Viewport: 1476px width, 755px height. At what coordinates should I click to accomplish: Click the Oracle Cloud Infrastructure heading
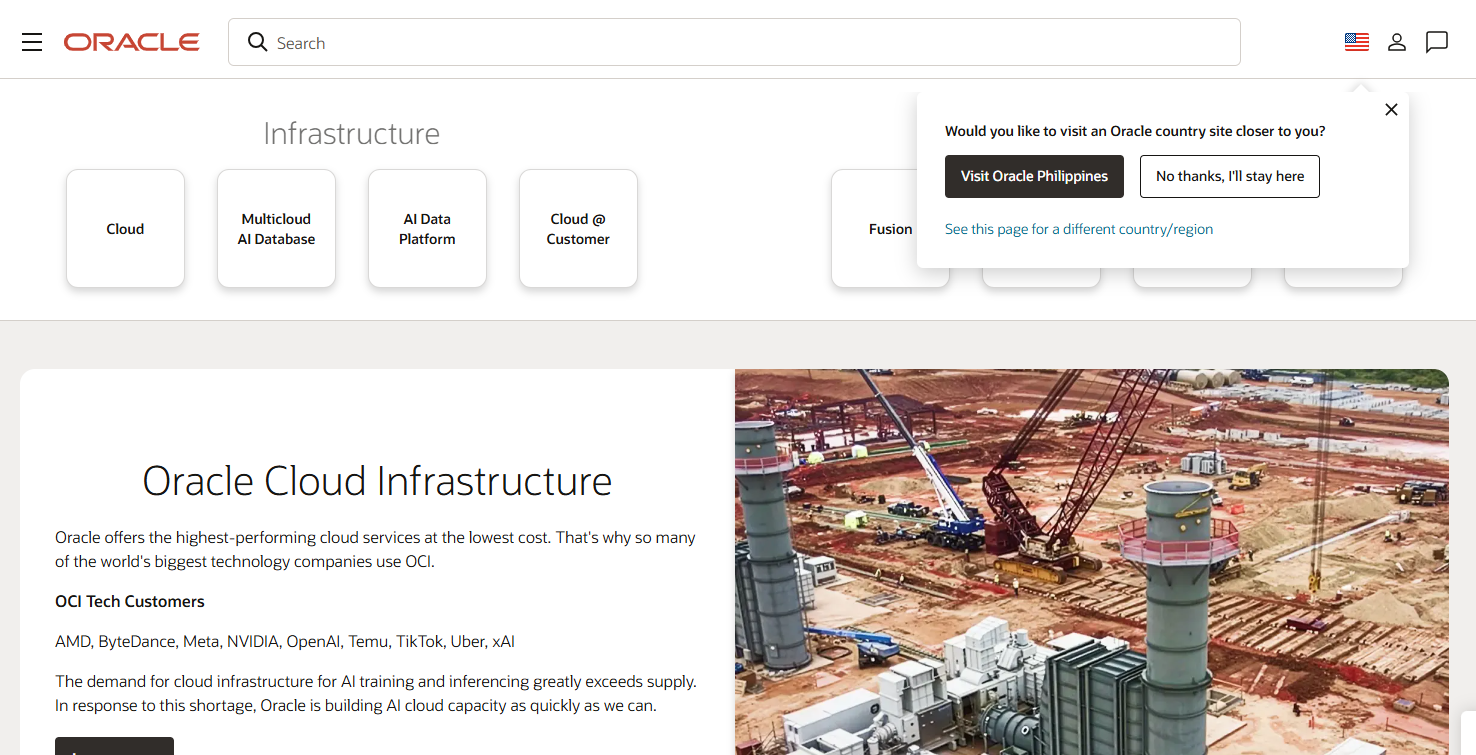click(377, 481)
